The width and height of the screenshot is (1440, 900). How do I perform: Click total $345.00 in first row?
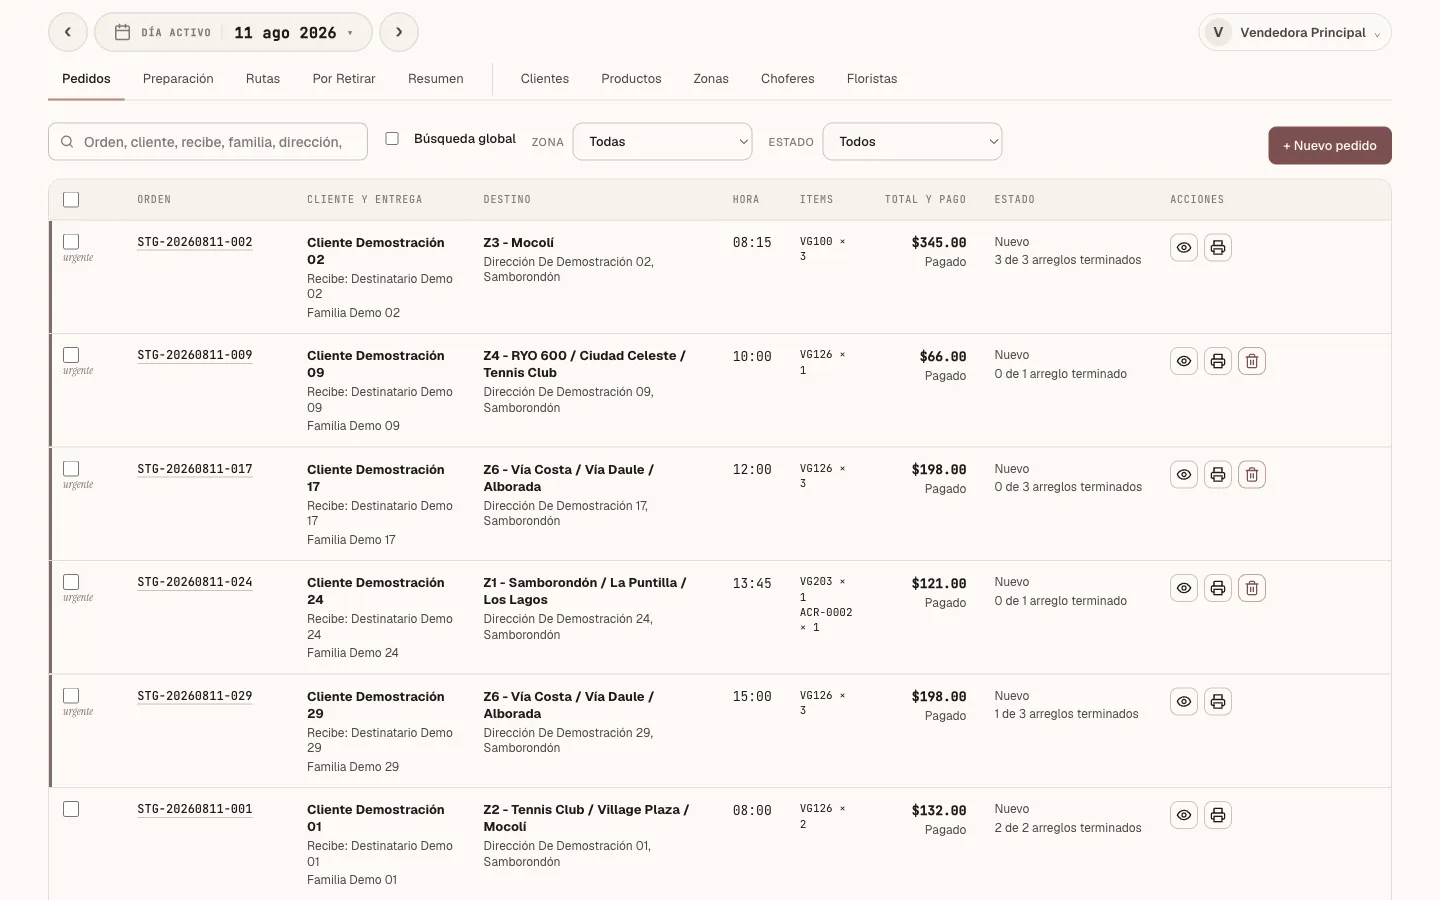point(939,243)
